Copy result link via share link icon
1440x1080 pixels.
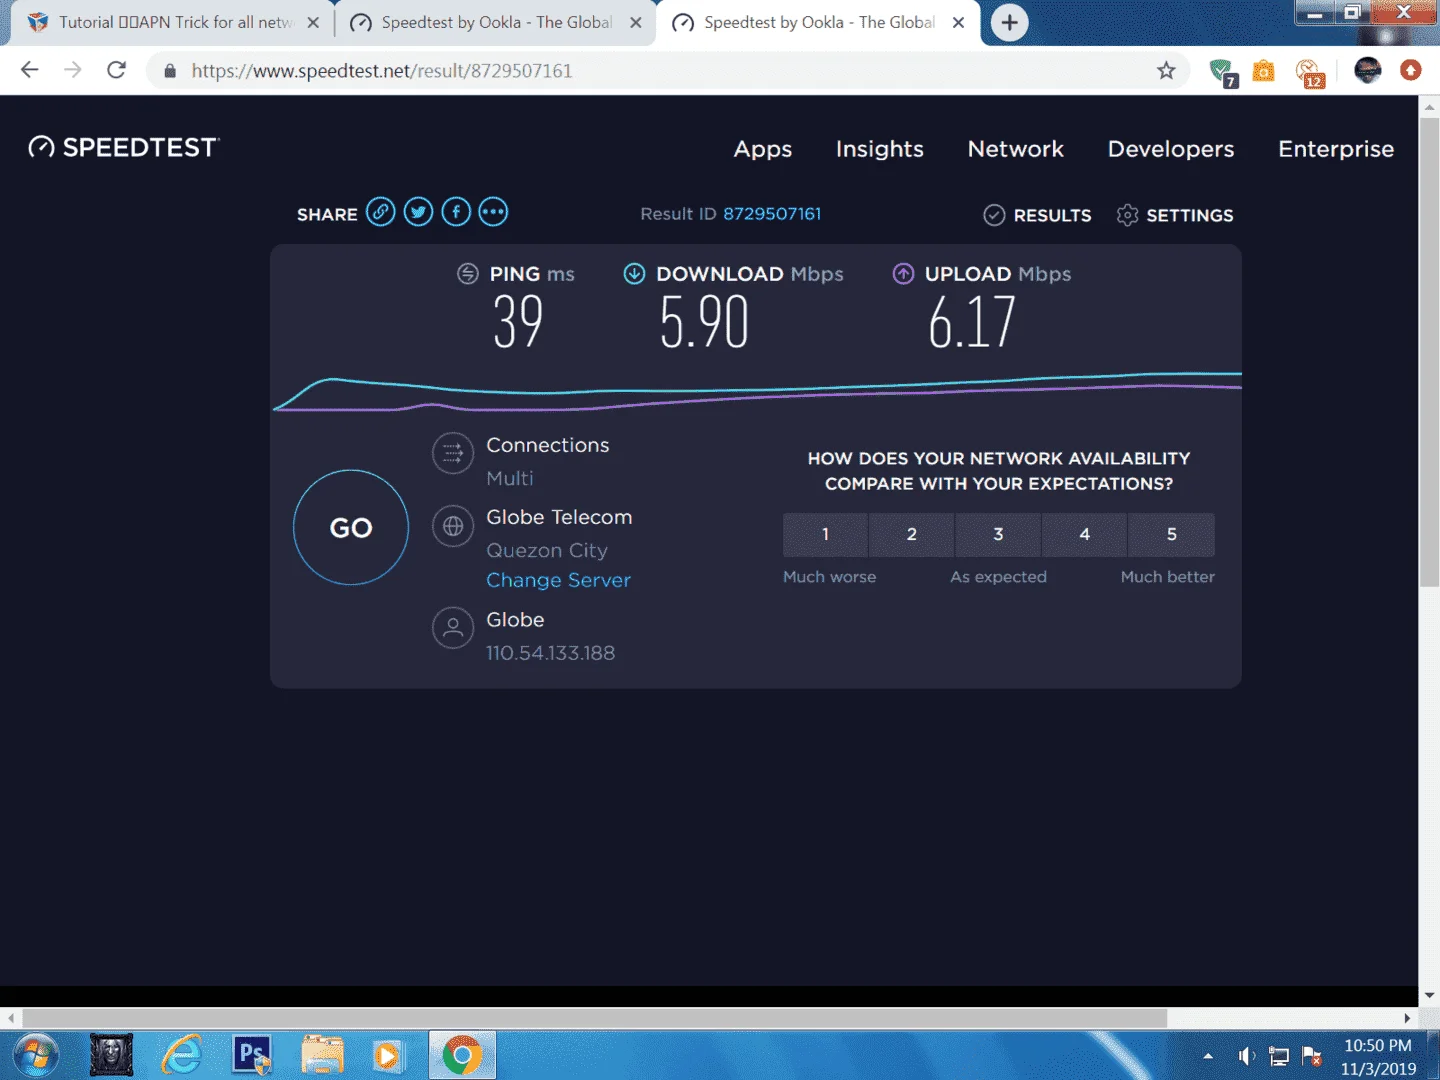pyautogui.click(x=380, y=212)
